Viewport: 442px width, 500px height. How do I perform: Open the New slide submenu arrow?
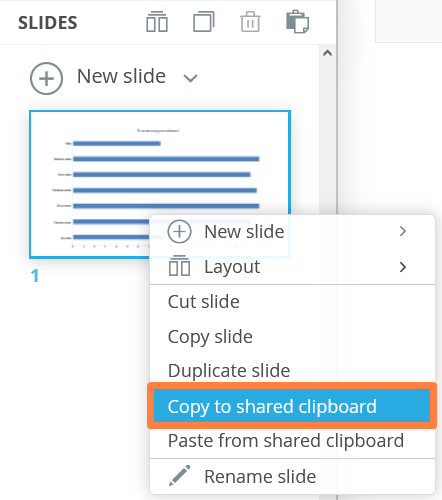click(403, 231)
